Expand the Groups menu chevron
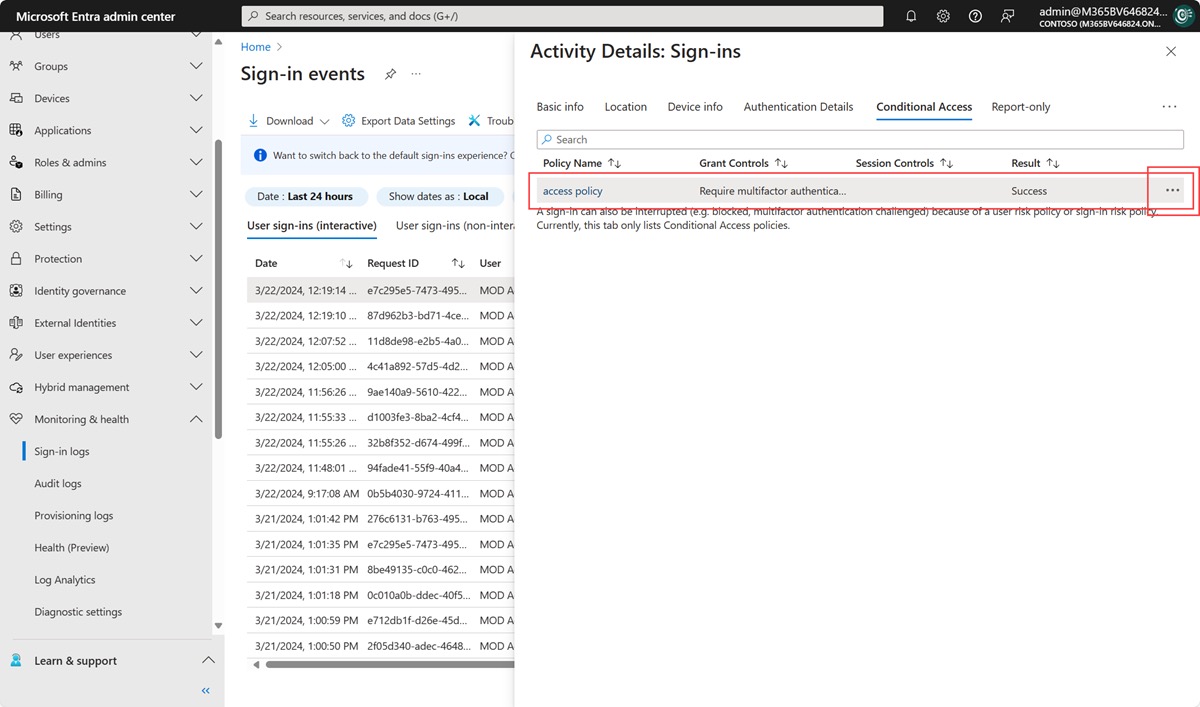Image resolution: width=1200 pixels, height=707 pixels. click(x=196, y=66)
